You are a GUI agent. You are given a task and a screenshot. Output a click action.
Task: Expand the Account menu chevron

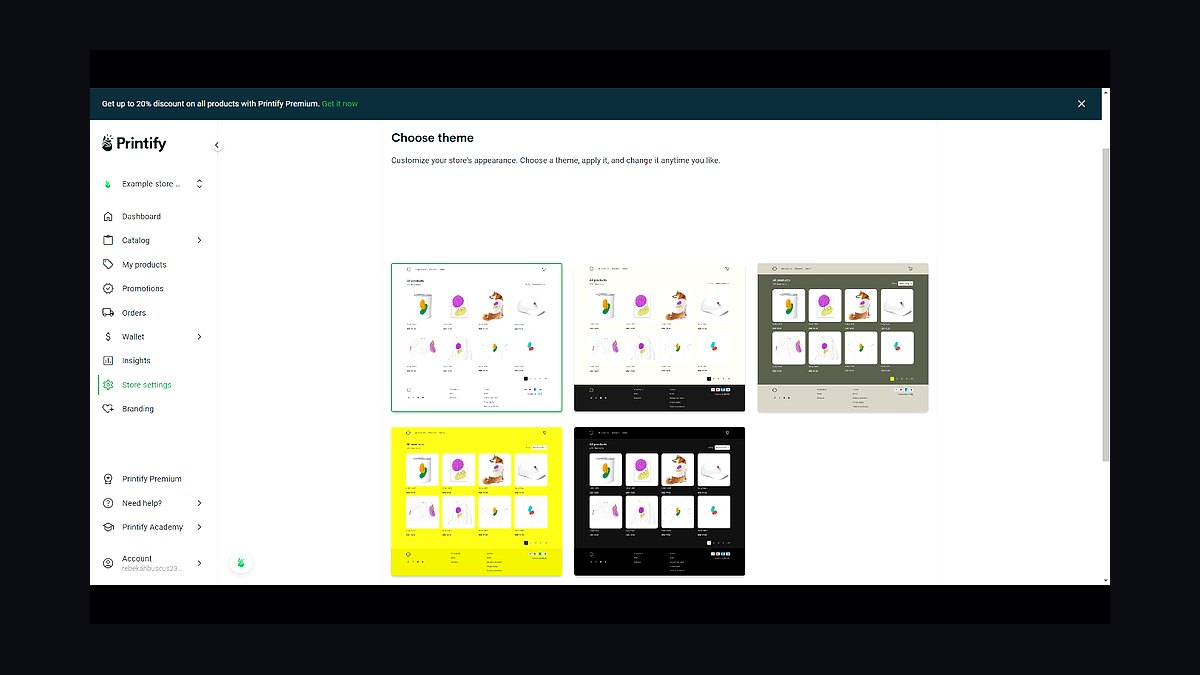pyautogui.click(x=199, y=563)
